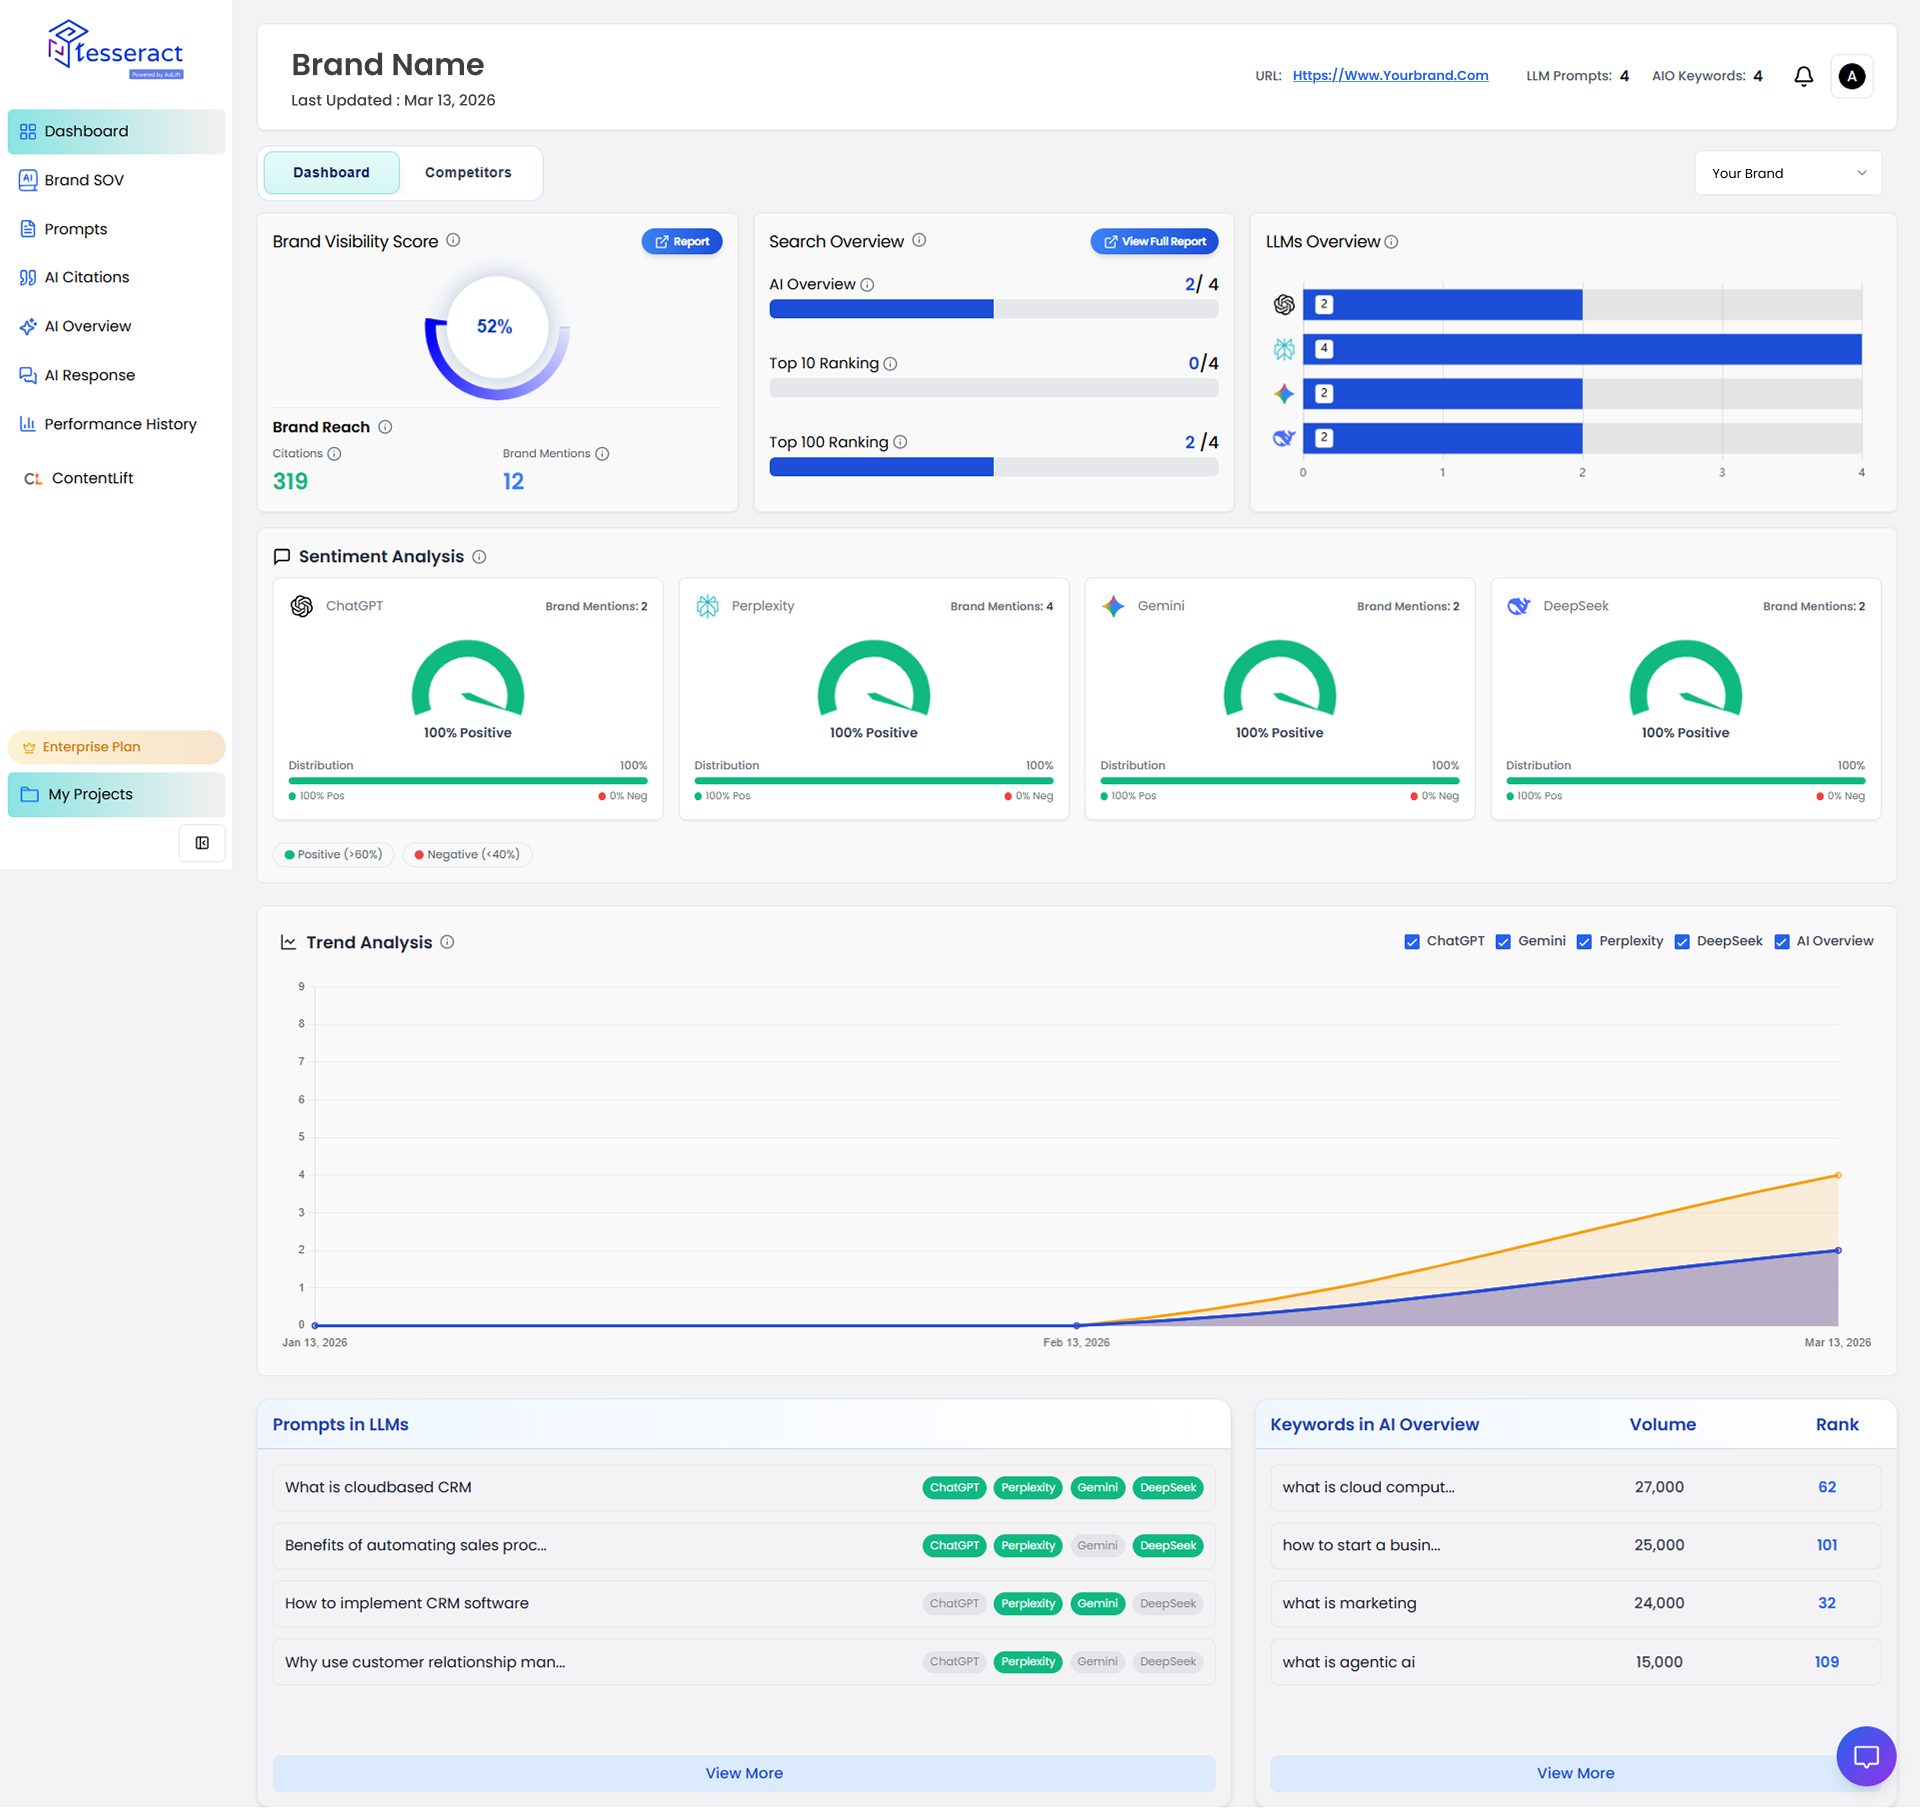Expand the Your Brand dropdown
Screen dimensions: 1920x1808
tap(1787, 173)
